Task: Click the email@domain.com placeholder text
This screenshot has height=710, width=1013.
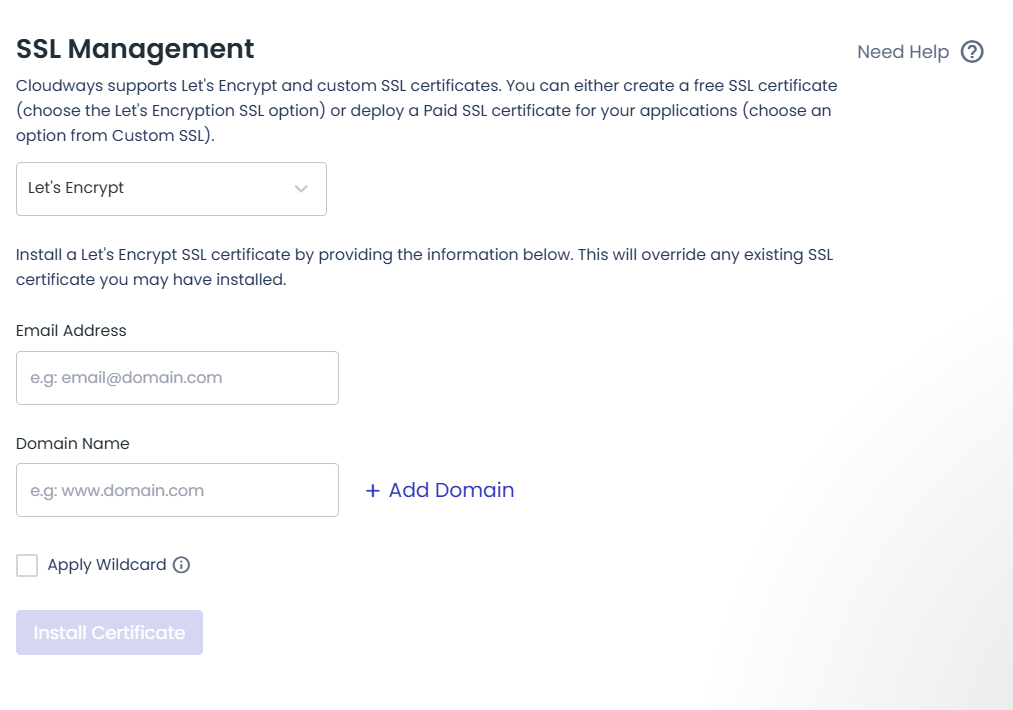Action: (126, 378)
